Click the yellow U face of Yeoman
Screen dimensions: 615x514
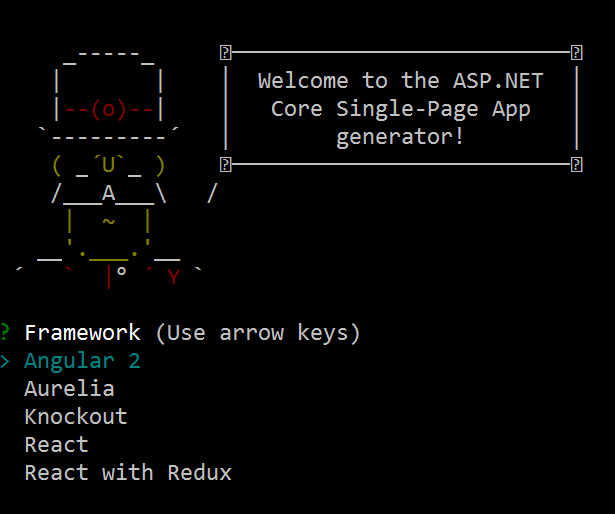(x=109, y=165)
